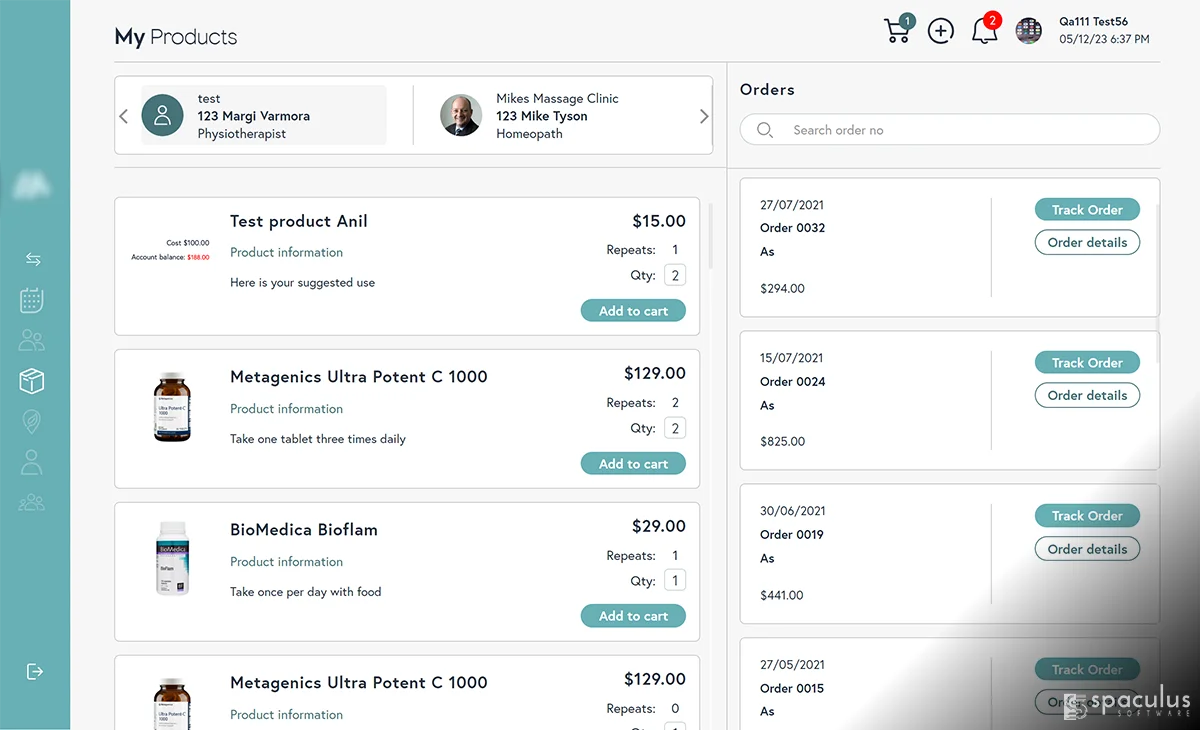Track Order 0032
The width and height of the screenshot is (1200, 730).
tap(1087, 210)
